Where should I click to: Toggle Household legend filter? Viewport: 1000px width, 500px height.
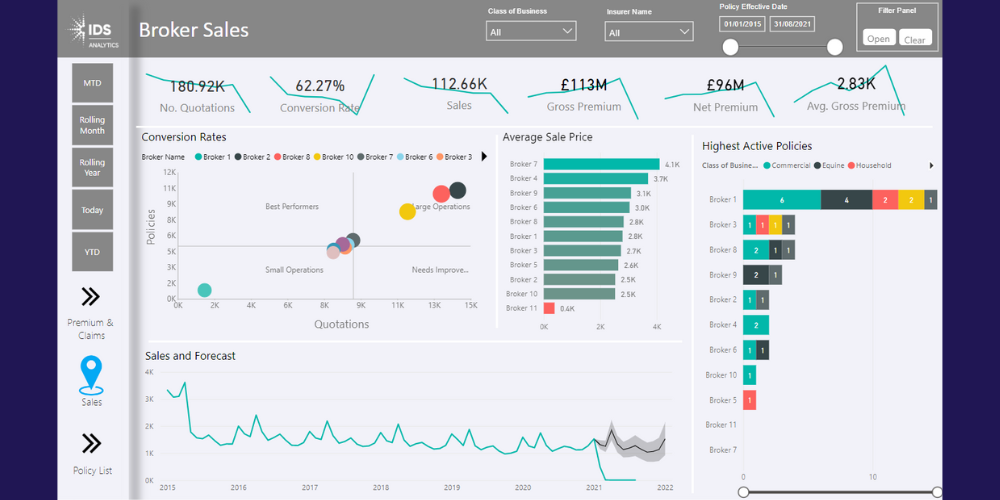point(873,166)
